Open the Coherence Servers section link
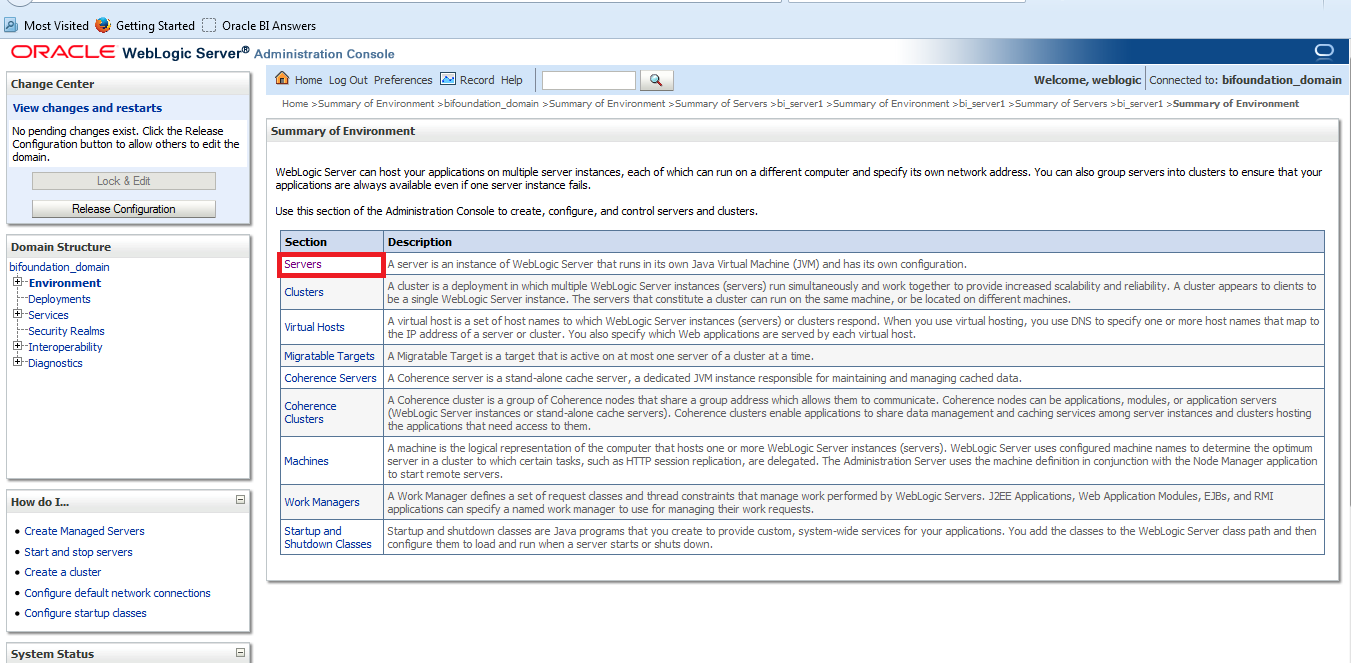1351x663 pixels. coord(330,378)
